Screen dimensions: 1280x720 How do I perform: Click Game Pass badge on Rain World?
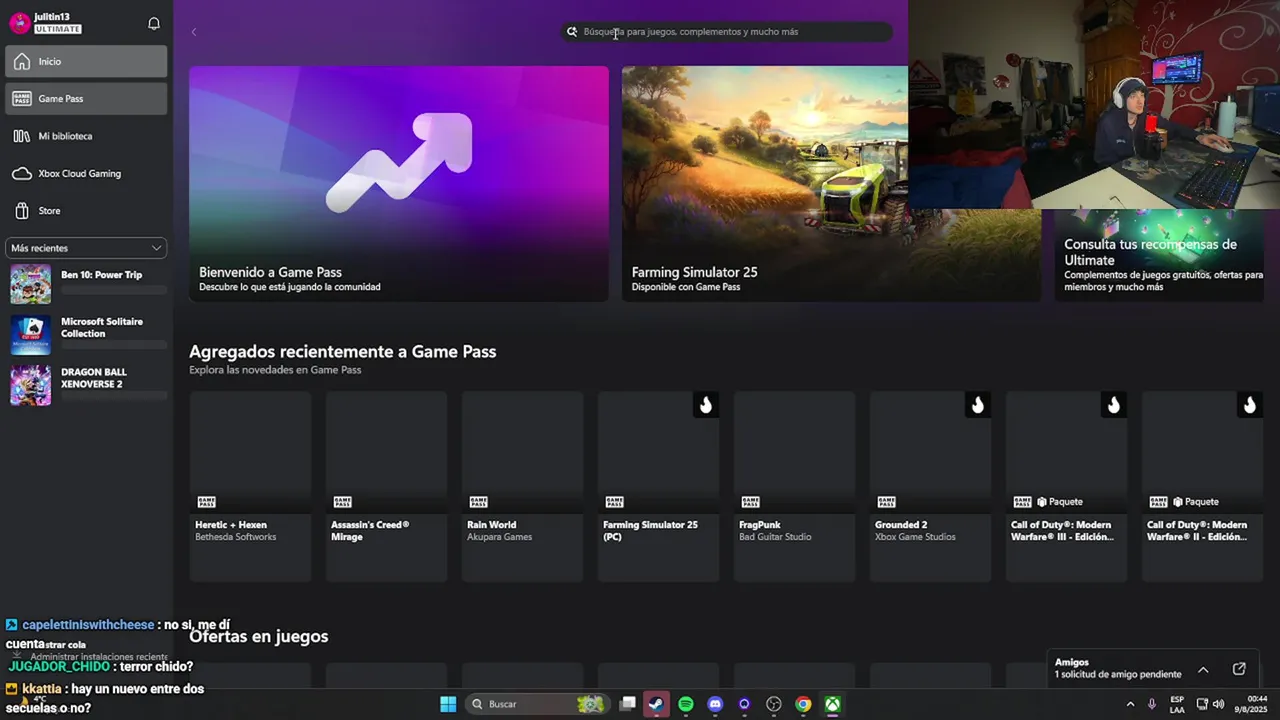click(x=479, y=502)
